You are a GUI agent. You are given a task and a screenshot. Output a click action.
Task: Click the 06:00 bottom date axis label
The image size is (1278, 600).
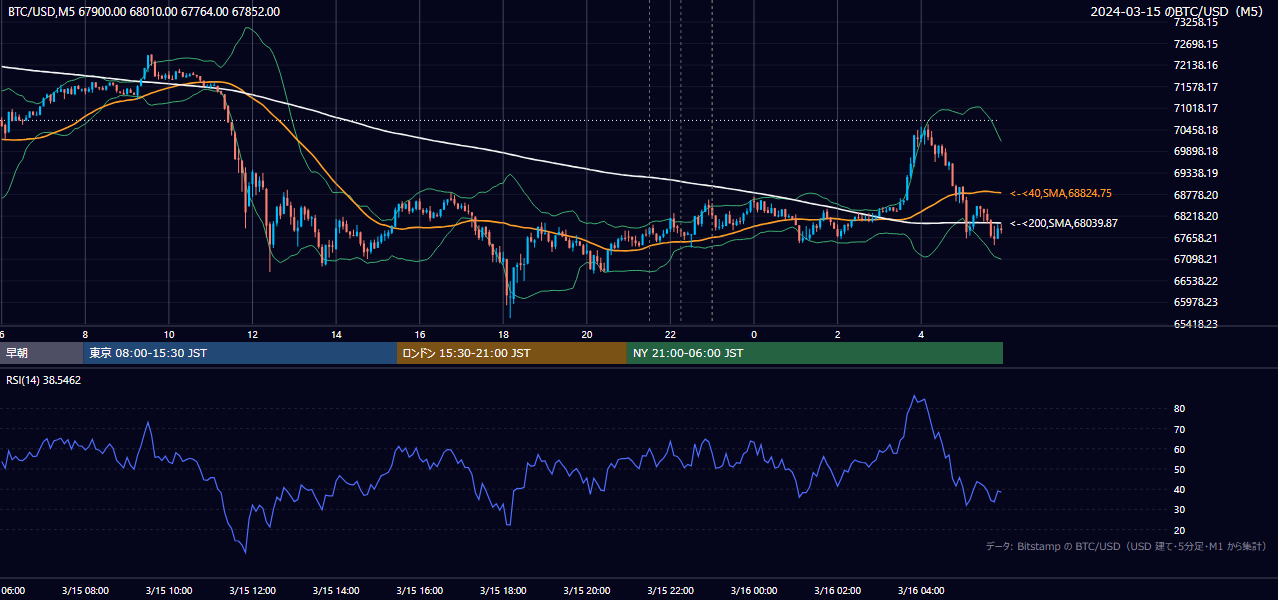(x=13, y=590)
